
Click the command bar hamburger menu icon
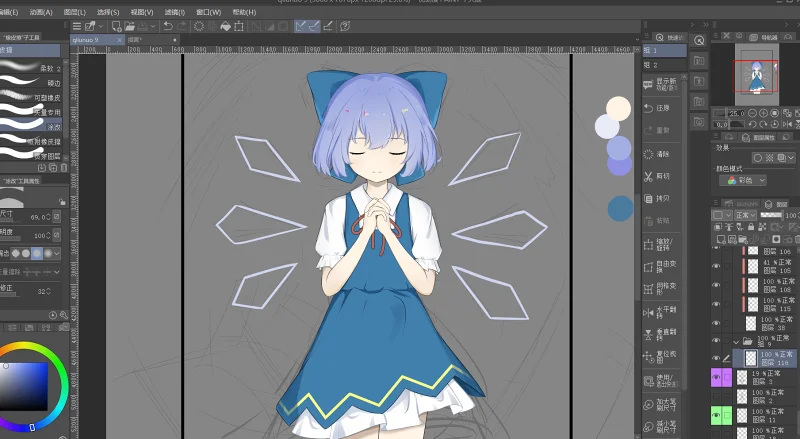click(77, 27)
